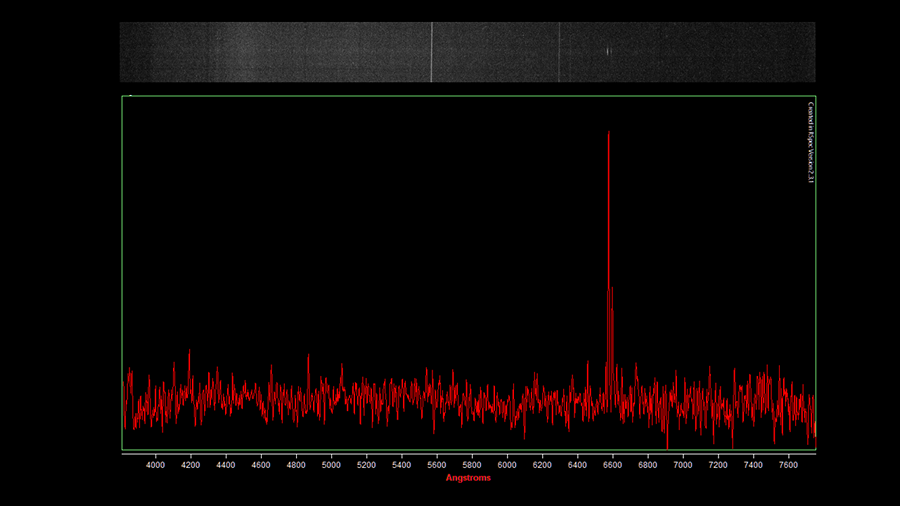
Task: Click the 5800 wavelength tick label
Action: pos(472,465)
